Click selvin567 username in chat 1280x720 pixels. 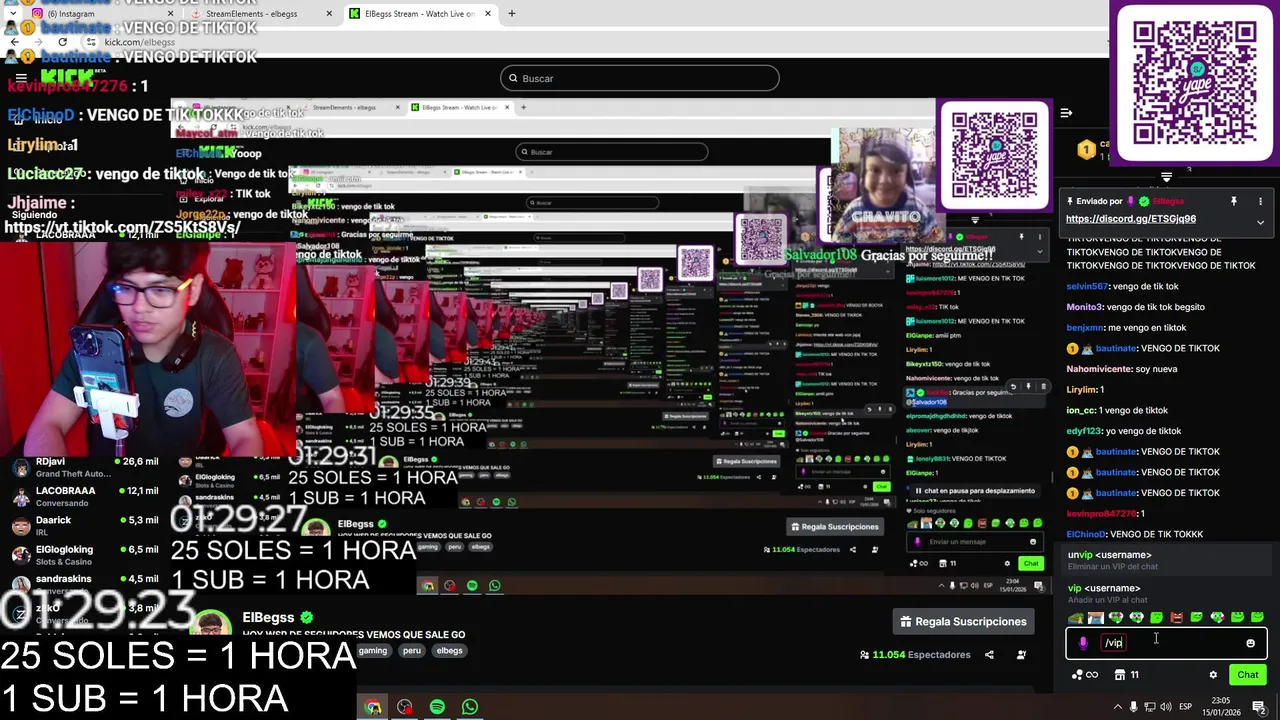pyautogui.click(x=1087, y=287)
